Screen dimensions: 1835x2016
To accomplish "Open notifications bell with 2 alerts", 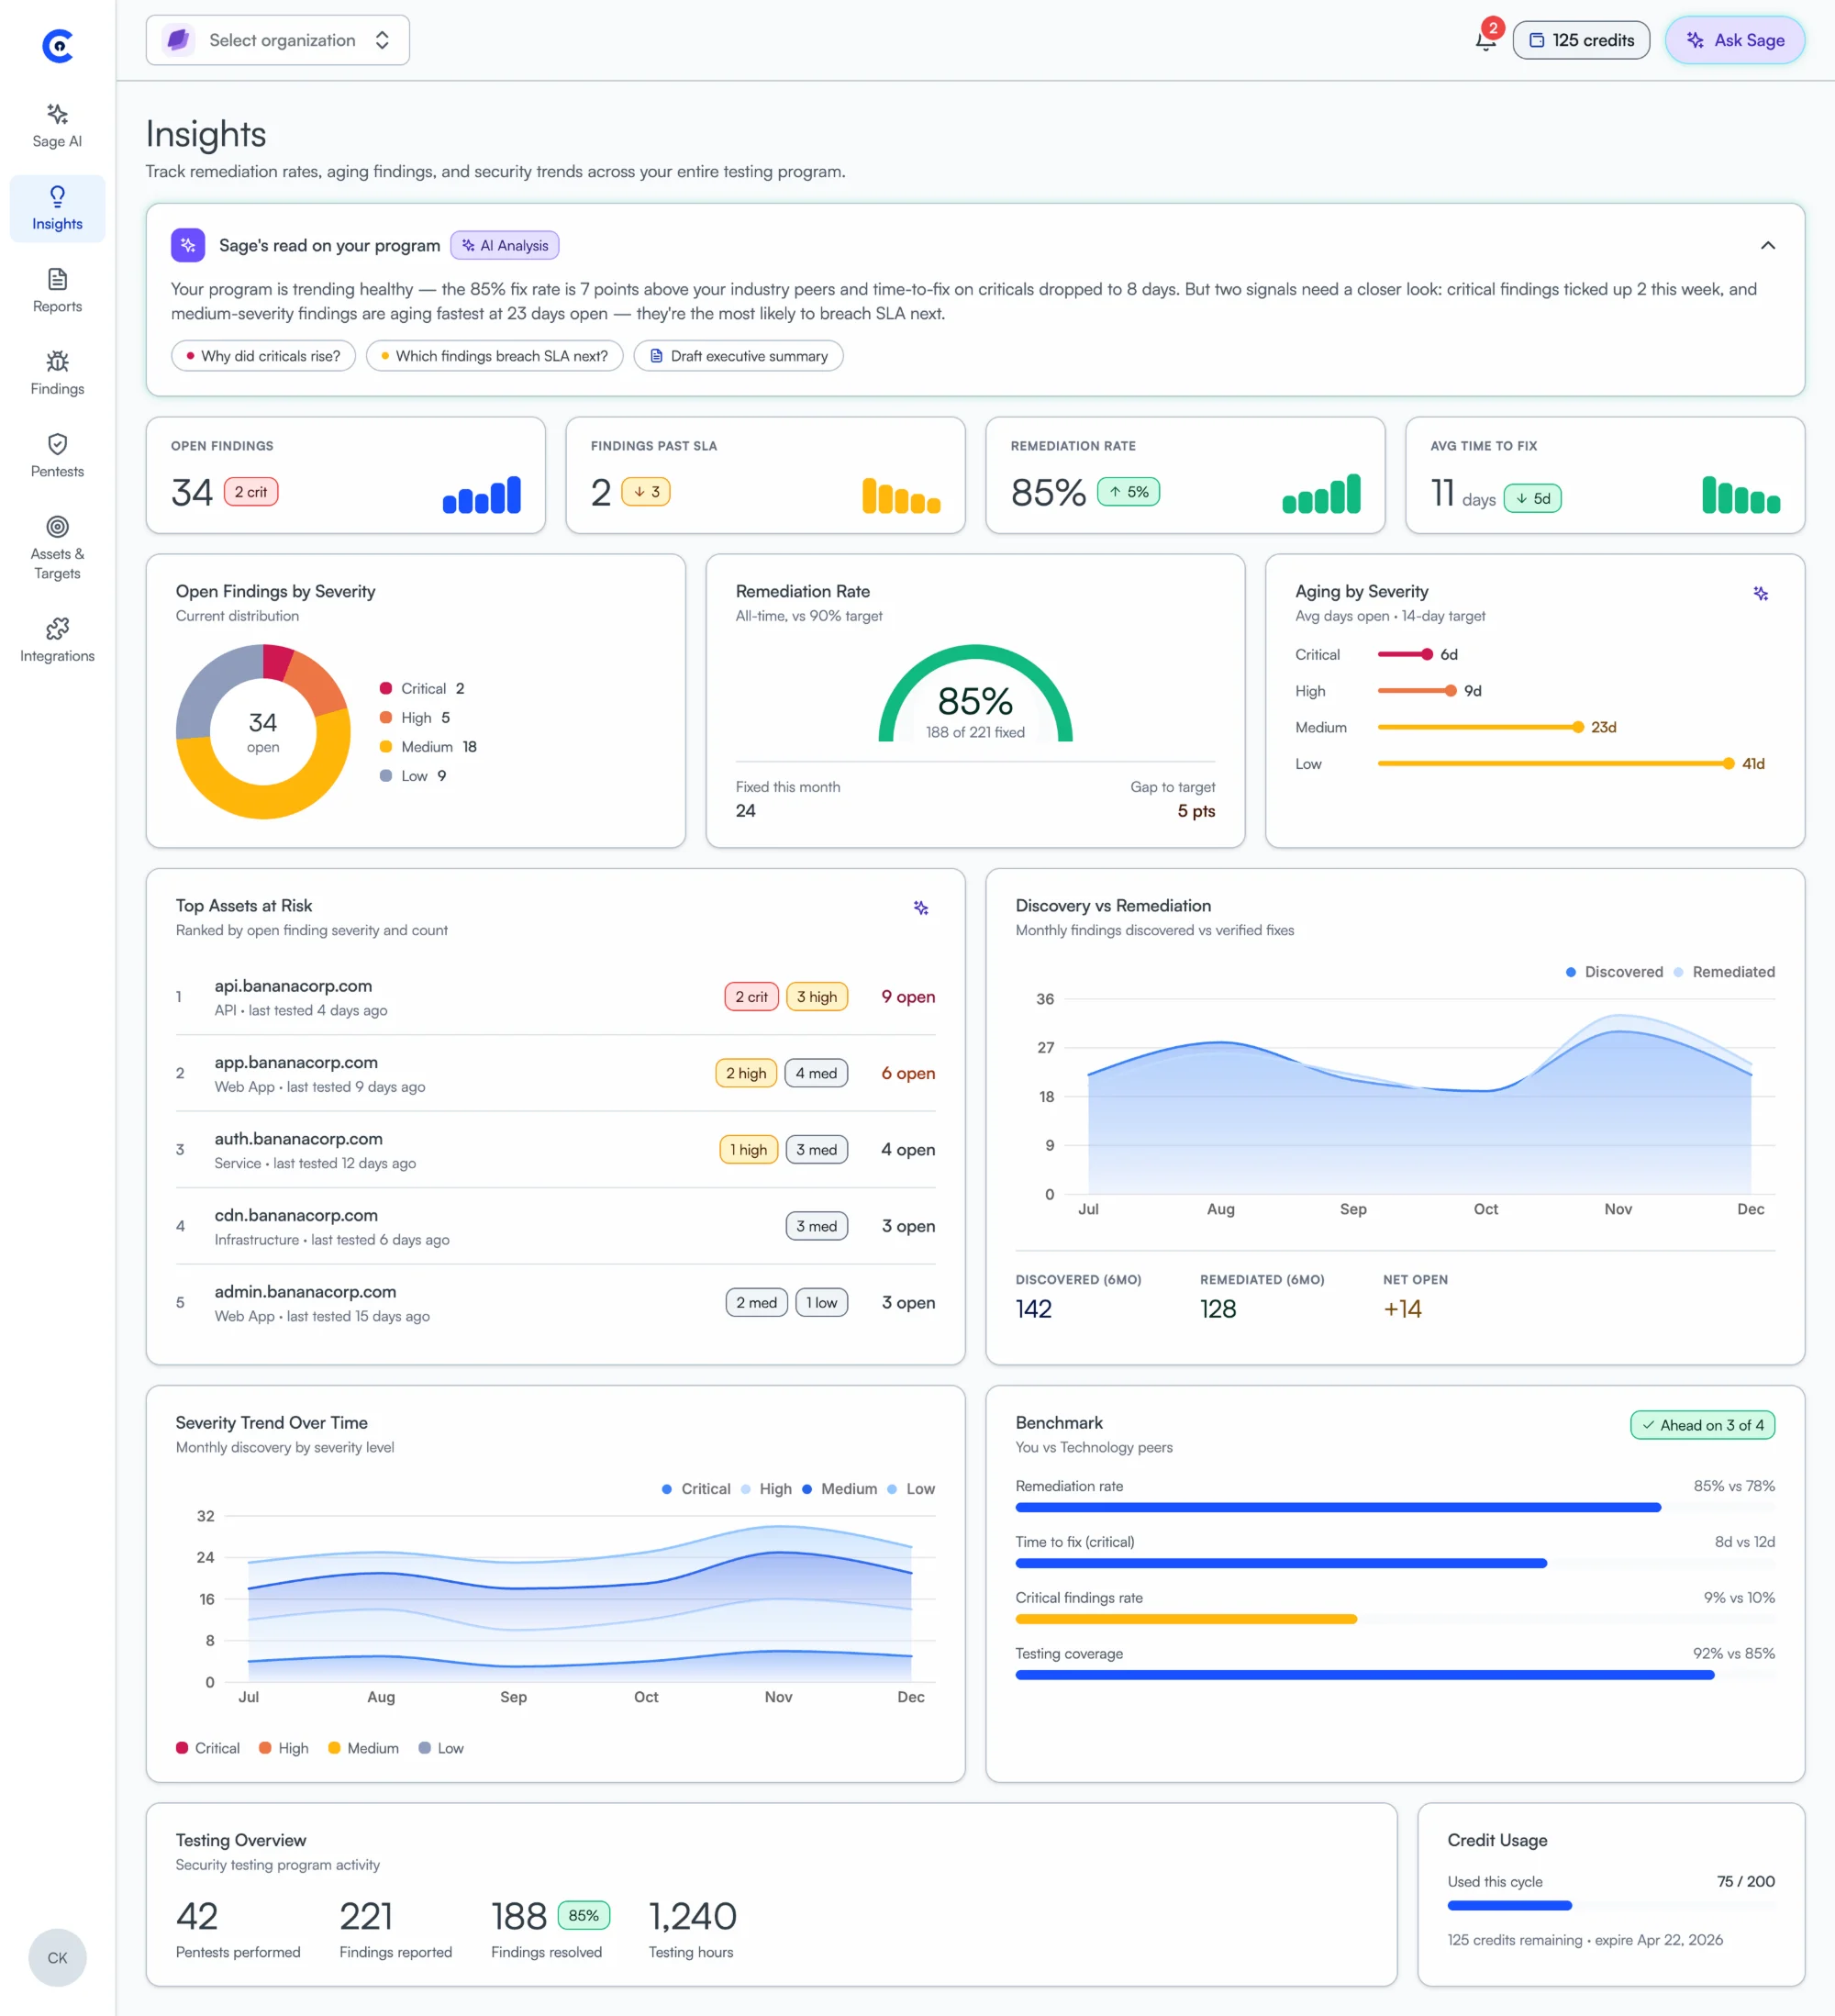I will (x=1486, y=40).
